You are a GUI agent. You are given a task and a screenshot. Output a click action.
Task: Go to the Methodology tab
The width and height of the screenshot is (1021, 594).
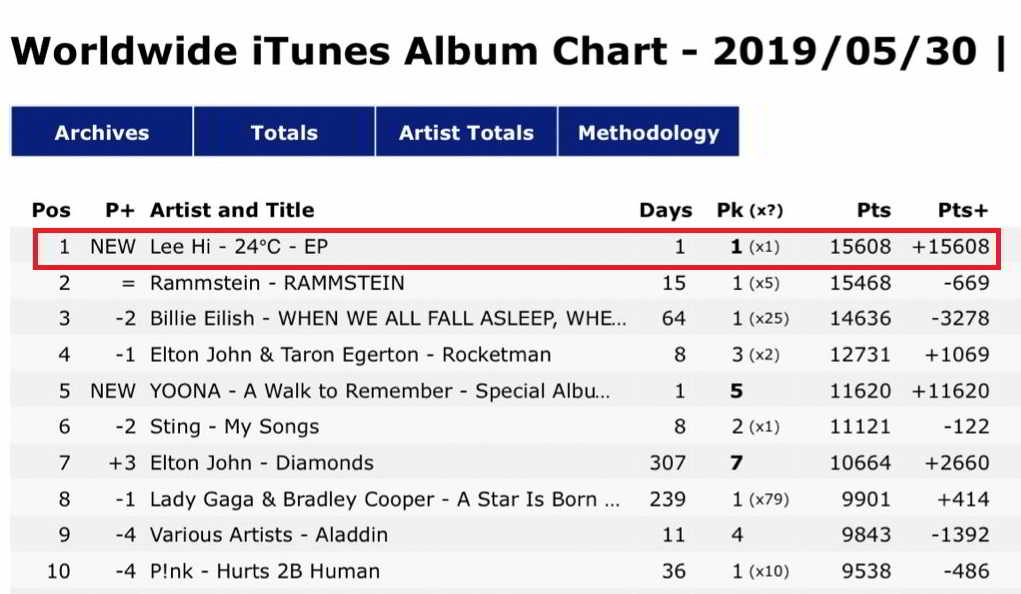(x=648, y=133)
